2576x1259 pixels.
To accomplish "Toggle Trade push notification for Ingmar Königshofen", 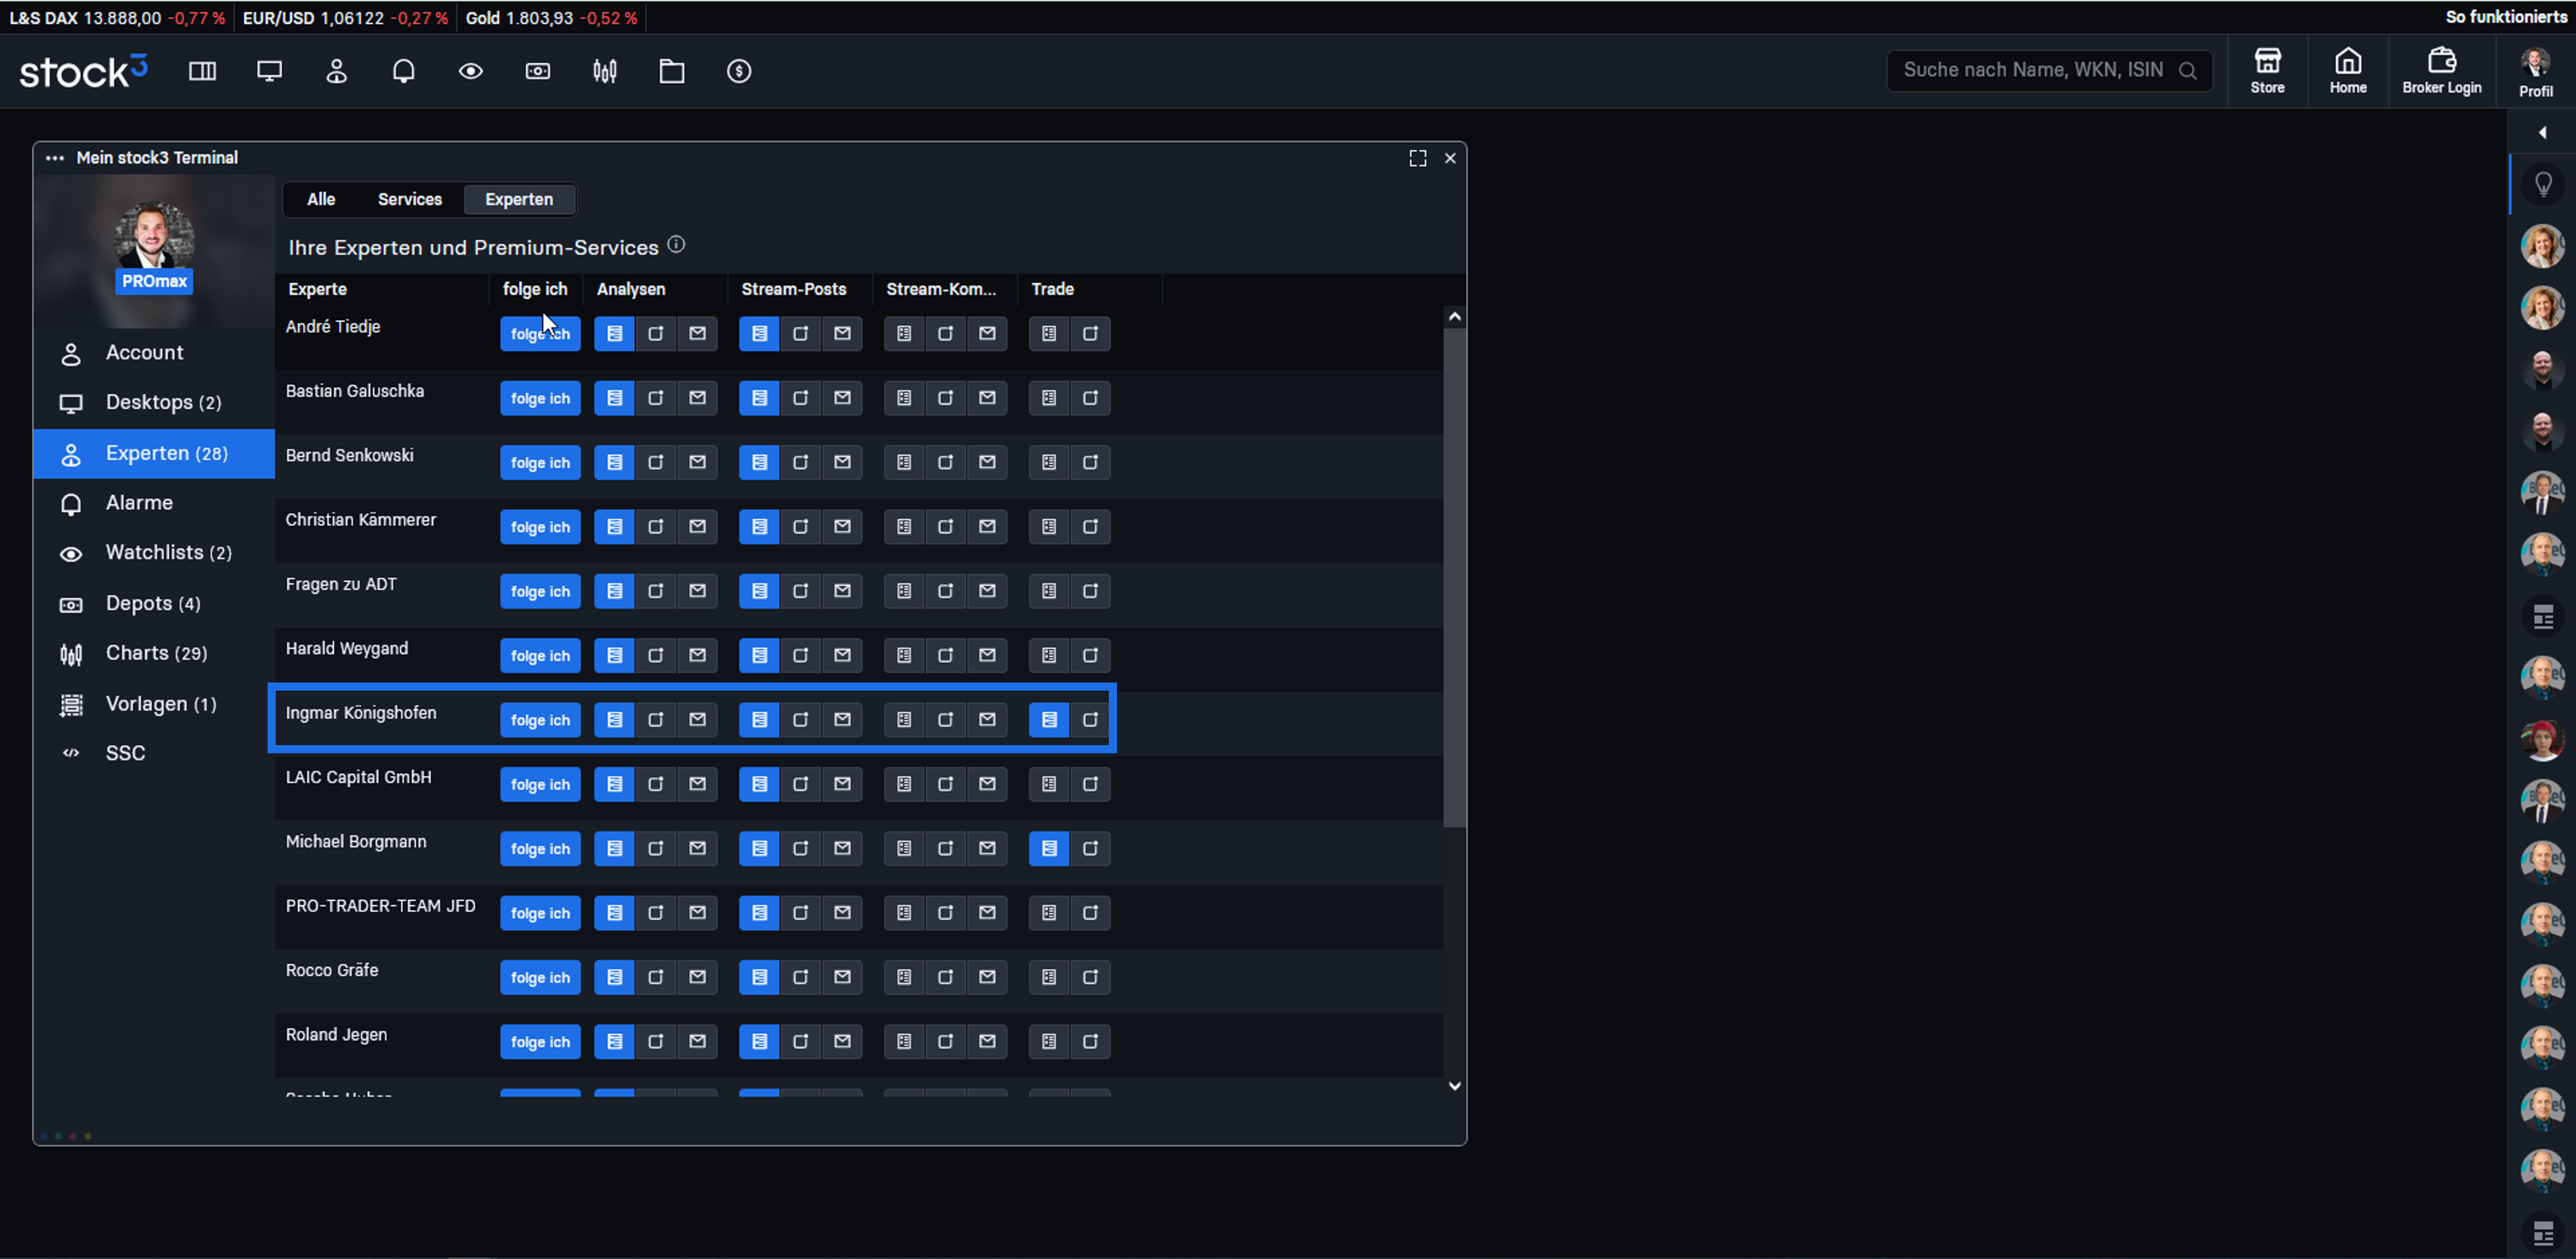I will (1090, 720).
